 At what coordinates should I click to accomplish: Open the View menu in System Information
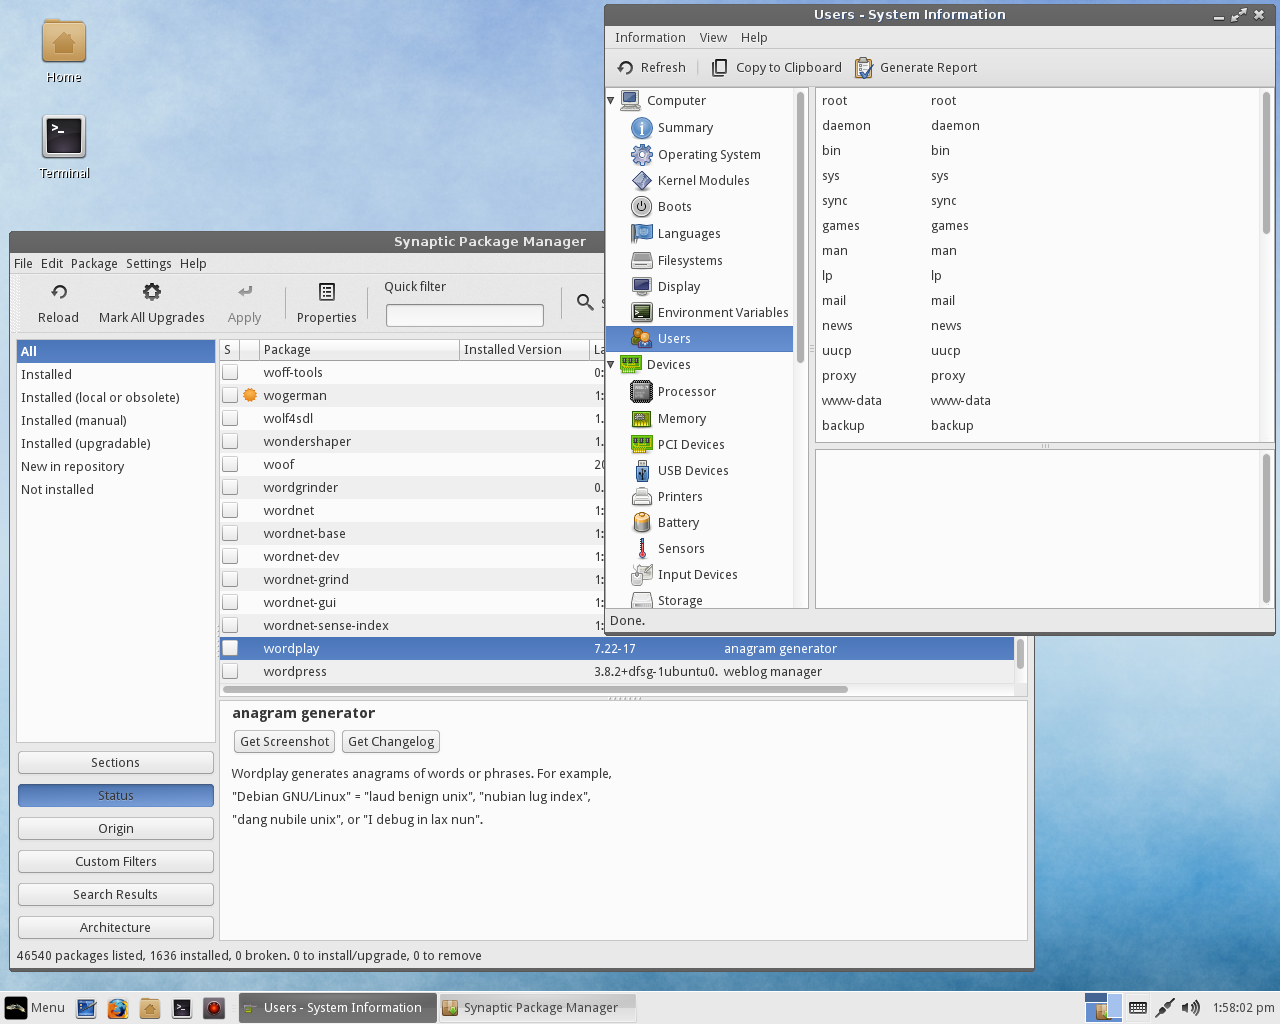(713, 38)
